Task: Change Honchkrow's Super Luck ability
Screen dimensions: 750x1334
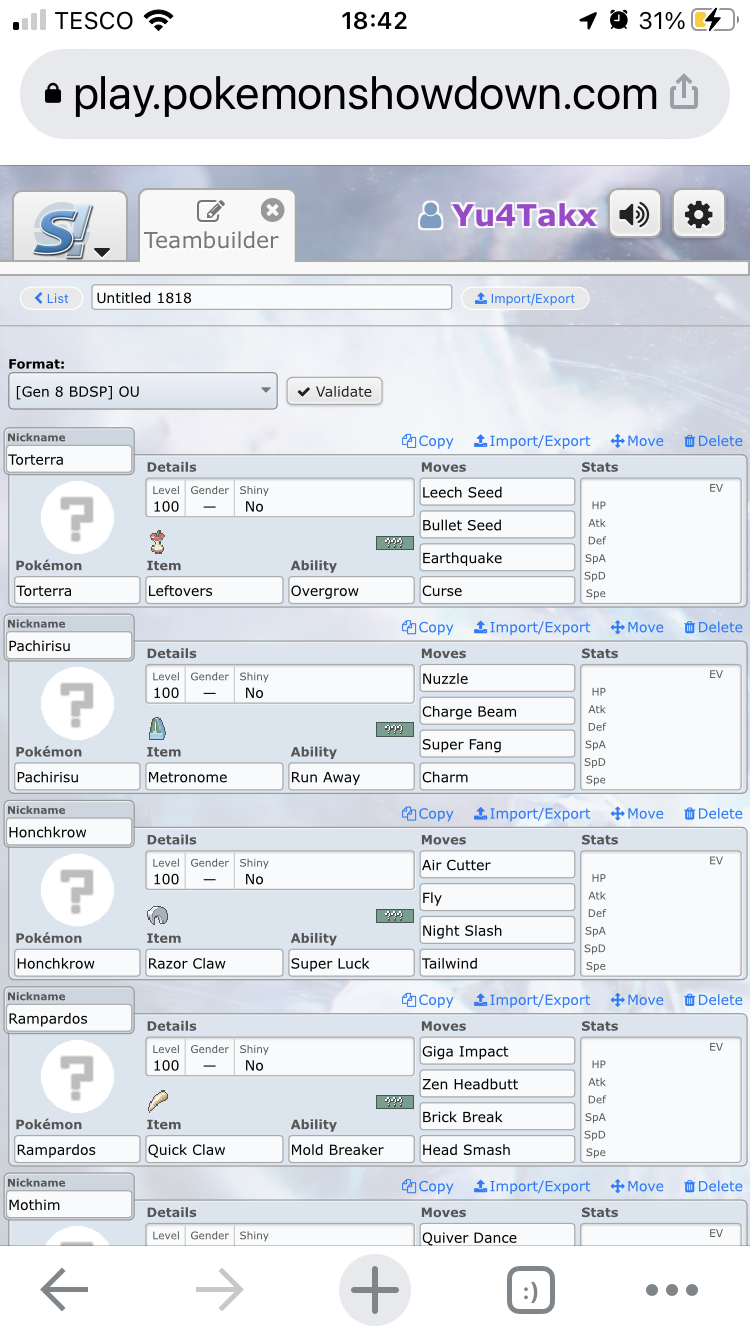Action: (x=351, y=963)
